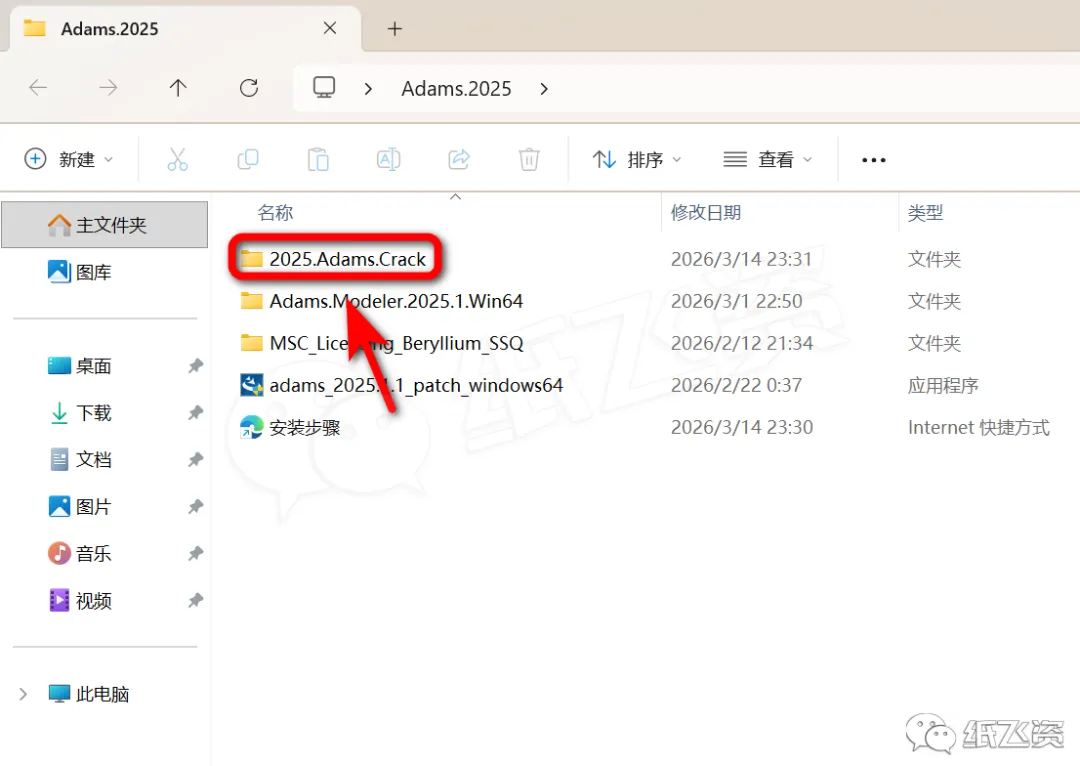Unpin 文档 from quick access

(196, 459)
